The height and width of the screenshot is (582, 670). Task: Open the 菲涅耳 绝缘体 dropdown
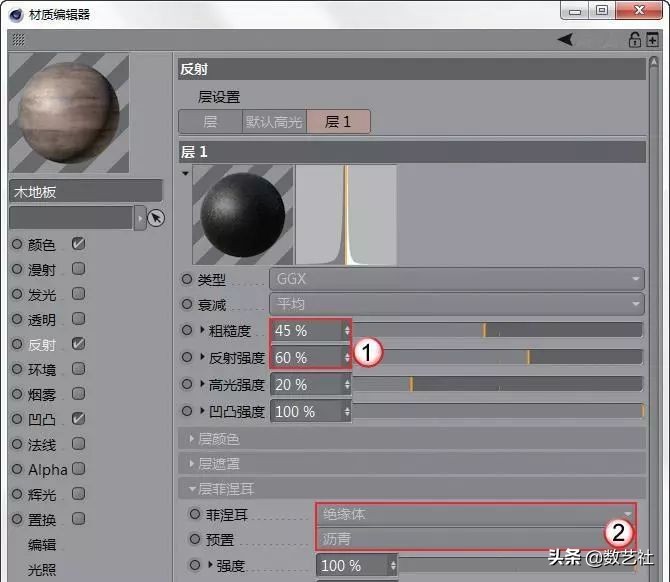pyautogui.click(x=476, y=514)
